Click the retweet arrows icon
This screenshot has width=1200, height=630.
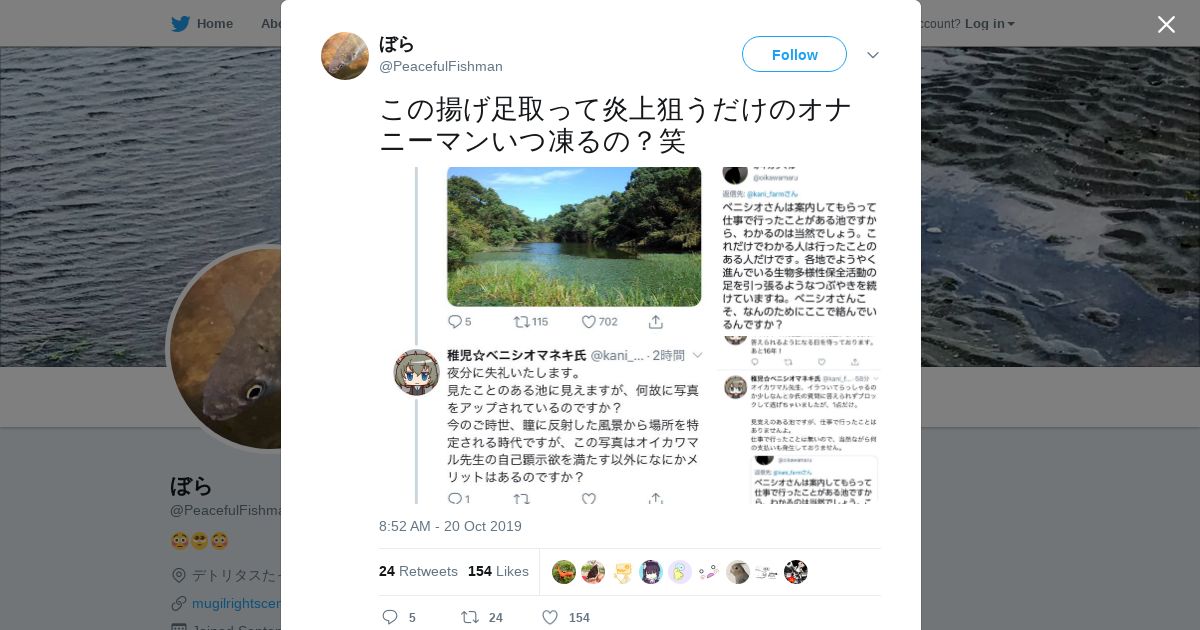(x=469, y=617)
